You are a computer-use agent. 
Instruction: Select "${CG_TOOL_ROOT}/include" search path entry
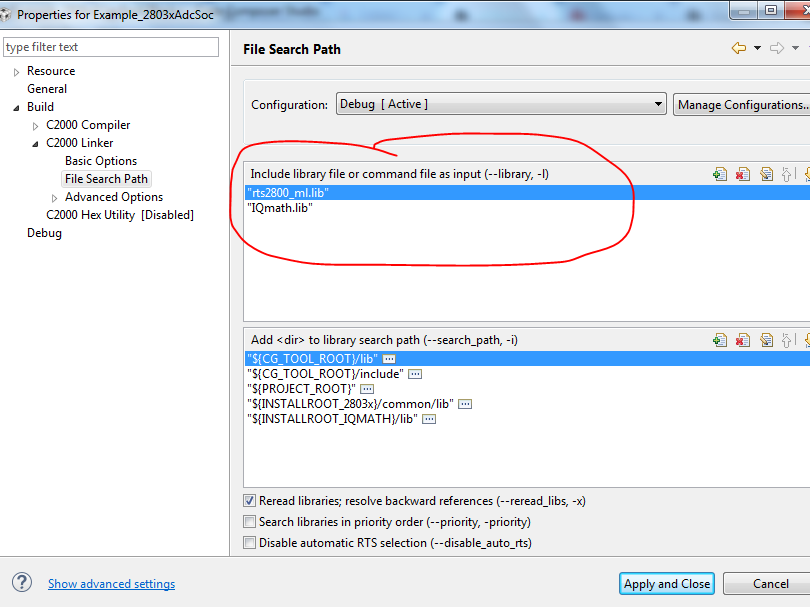[527, 373]
